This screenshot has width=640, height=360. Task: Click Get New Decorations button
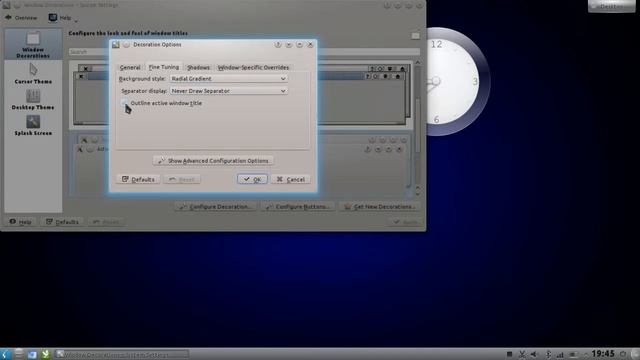click(x=380, y=207)
